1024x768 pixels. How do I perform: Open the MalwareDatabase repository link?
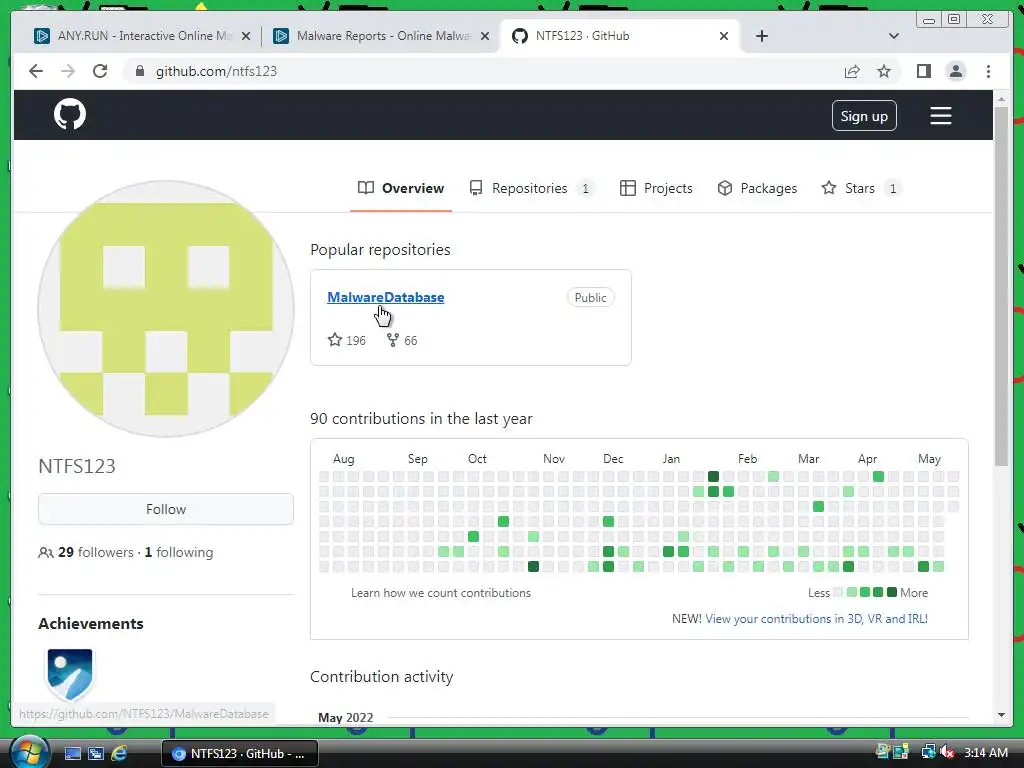tap(385, 297)
